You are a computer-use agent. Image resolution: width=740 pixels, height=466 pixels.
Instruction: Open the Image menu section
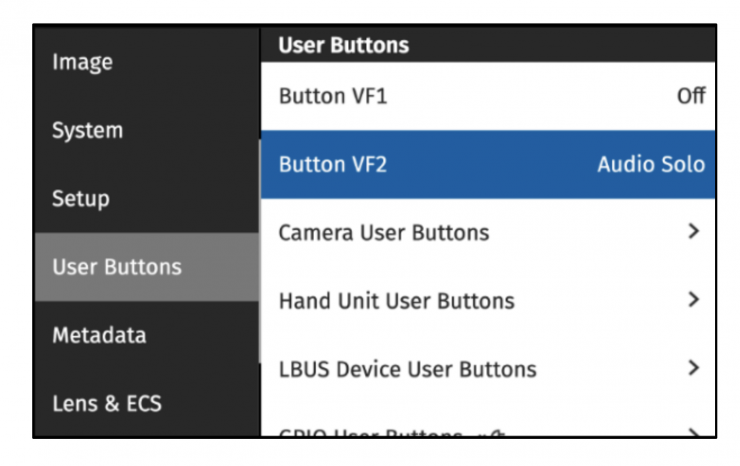click(82, 62)
